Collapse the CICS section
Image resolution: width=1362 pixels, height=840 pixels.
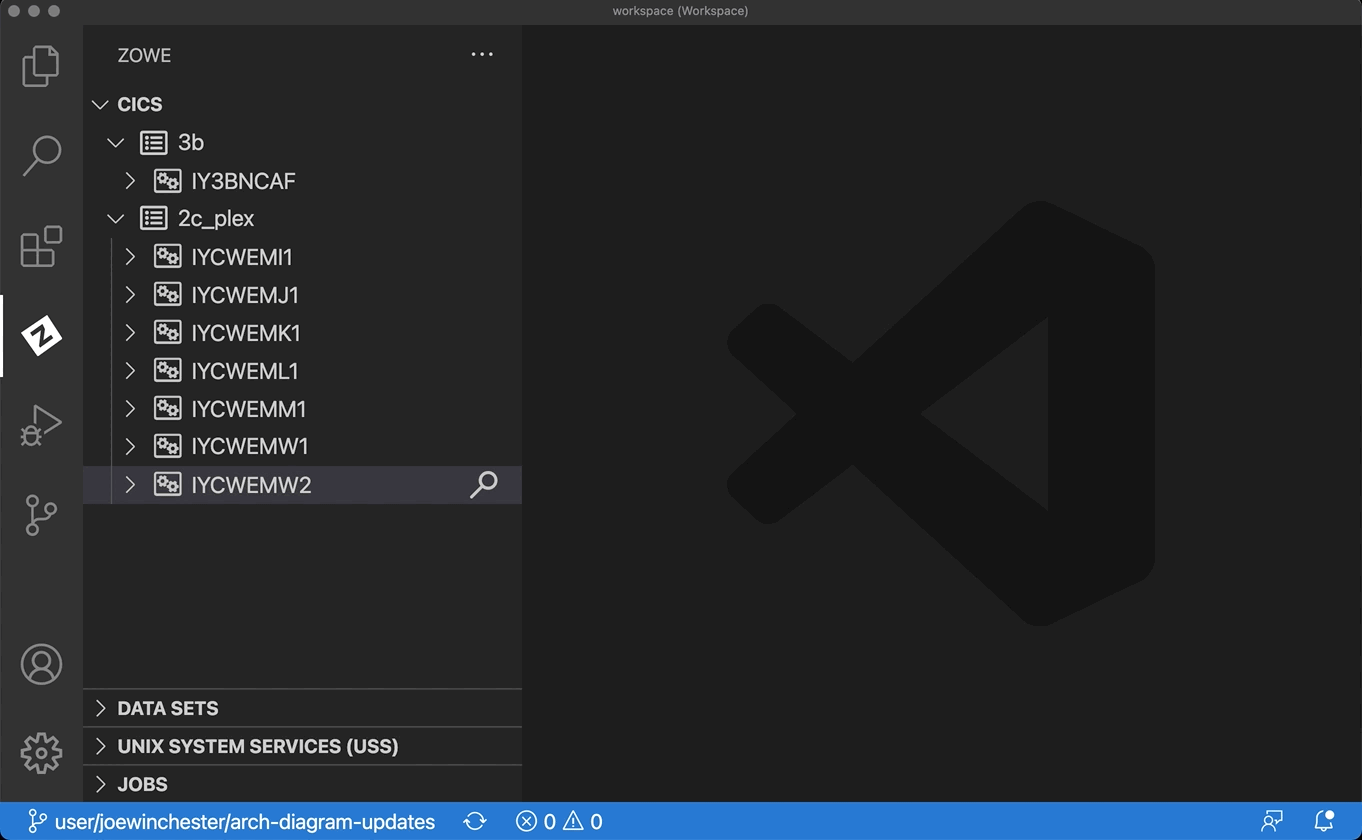click(x=100, y=104)
